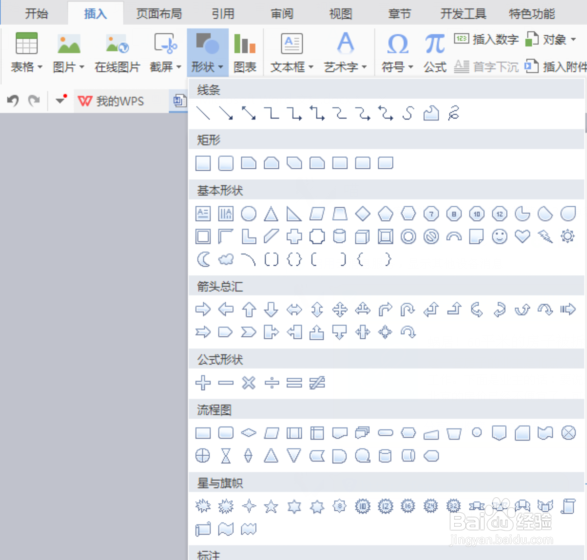Click the undo icon
The height and width of the screenshot is (560, 587).
[x=13, y=100]
